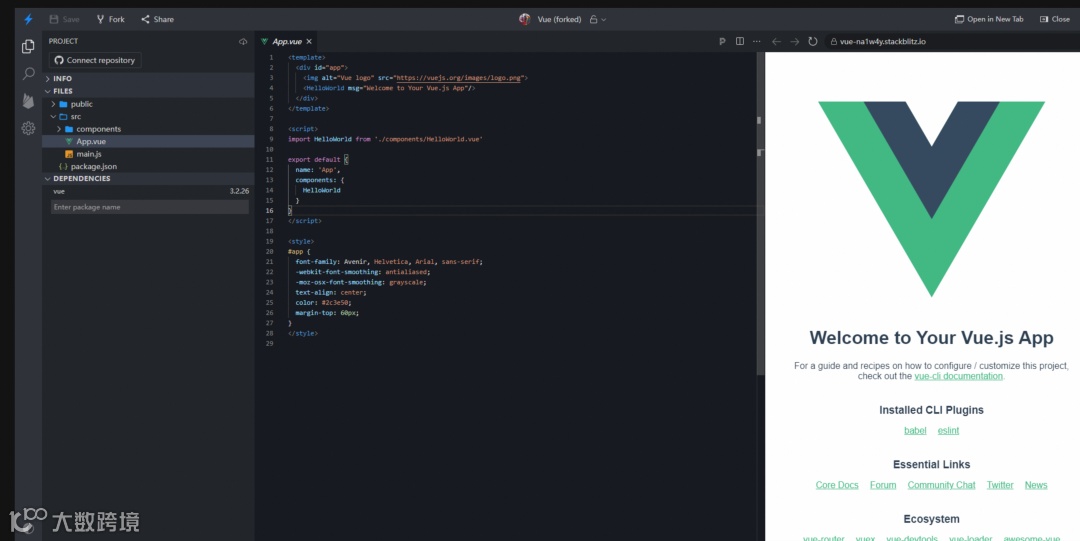
Task: Switch to the App.vue editor tab
Action: pos(287,41)
